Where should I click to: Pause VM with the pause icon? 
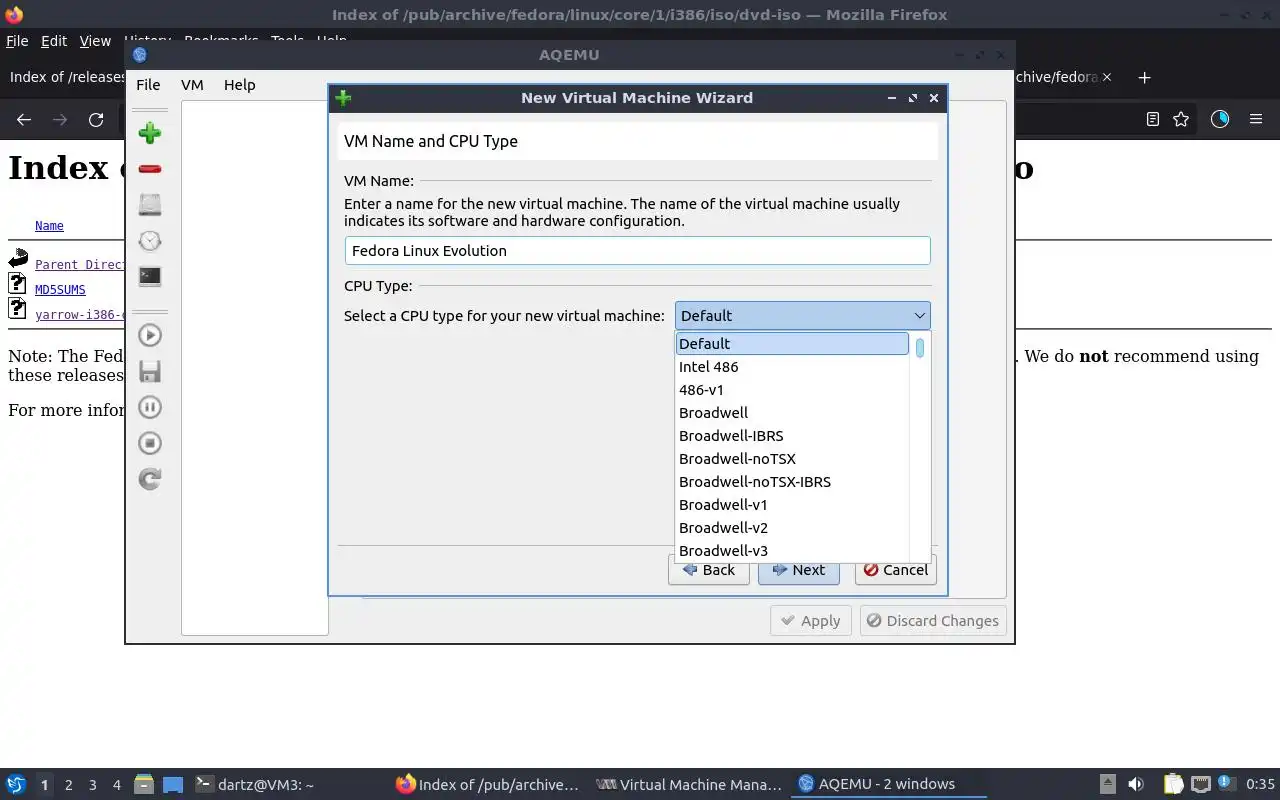click(150, 407)
